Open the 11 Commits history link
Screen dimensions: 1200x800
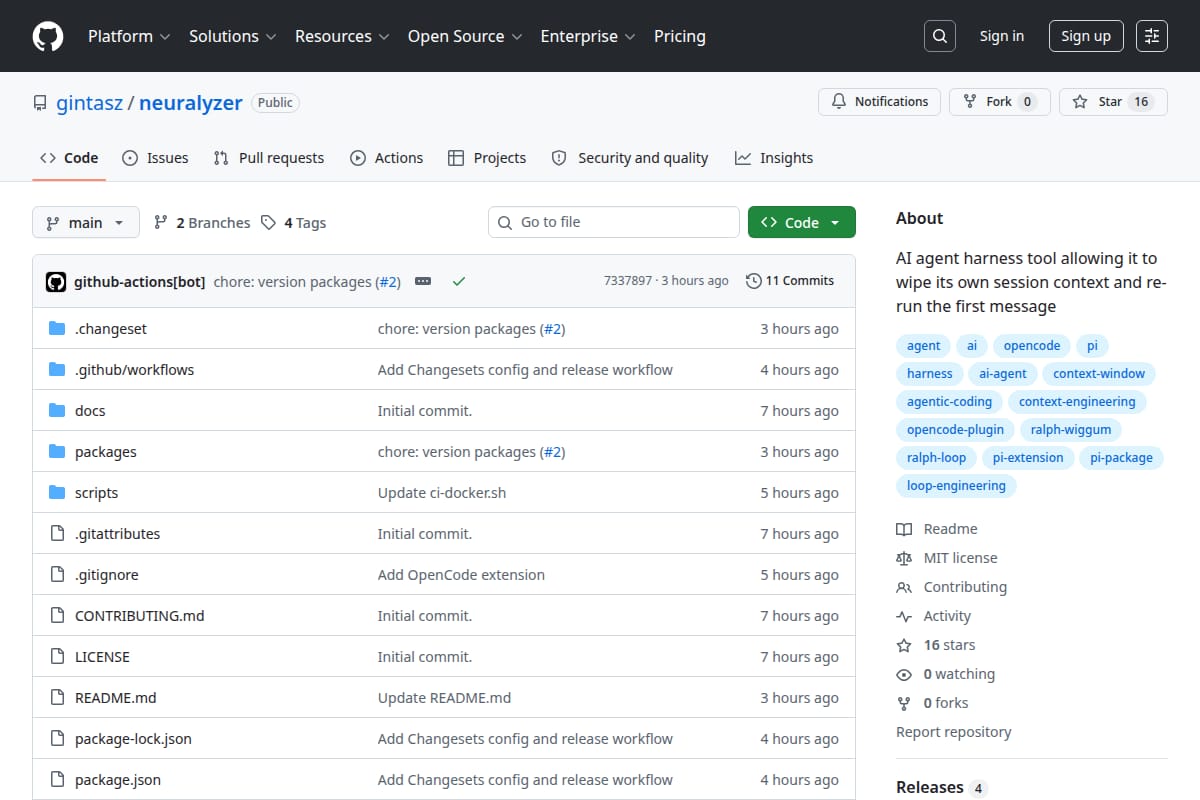click(790, 281)
